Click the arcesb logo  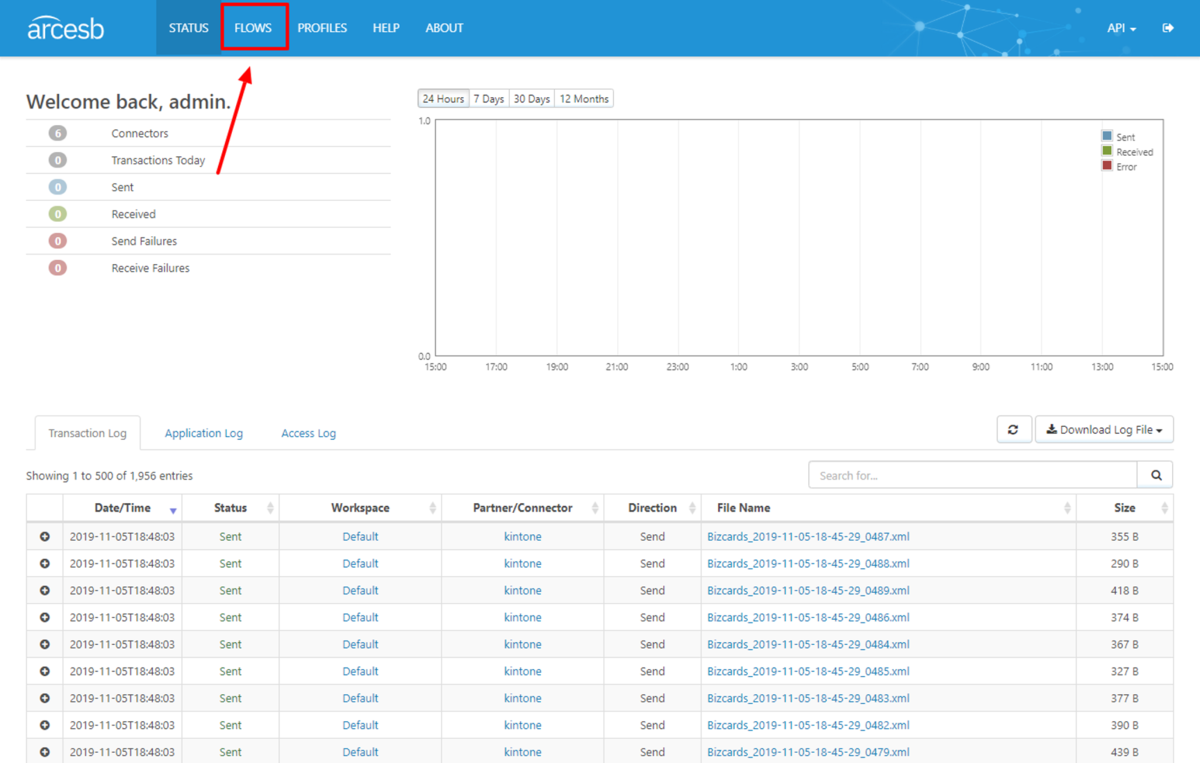coord(65,28)
